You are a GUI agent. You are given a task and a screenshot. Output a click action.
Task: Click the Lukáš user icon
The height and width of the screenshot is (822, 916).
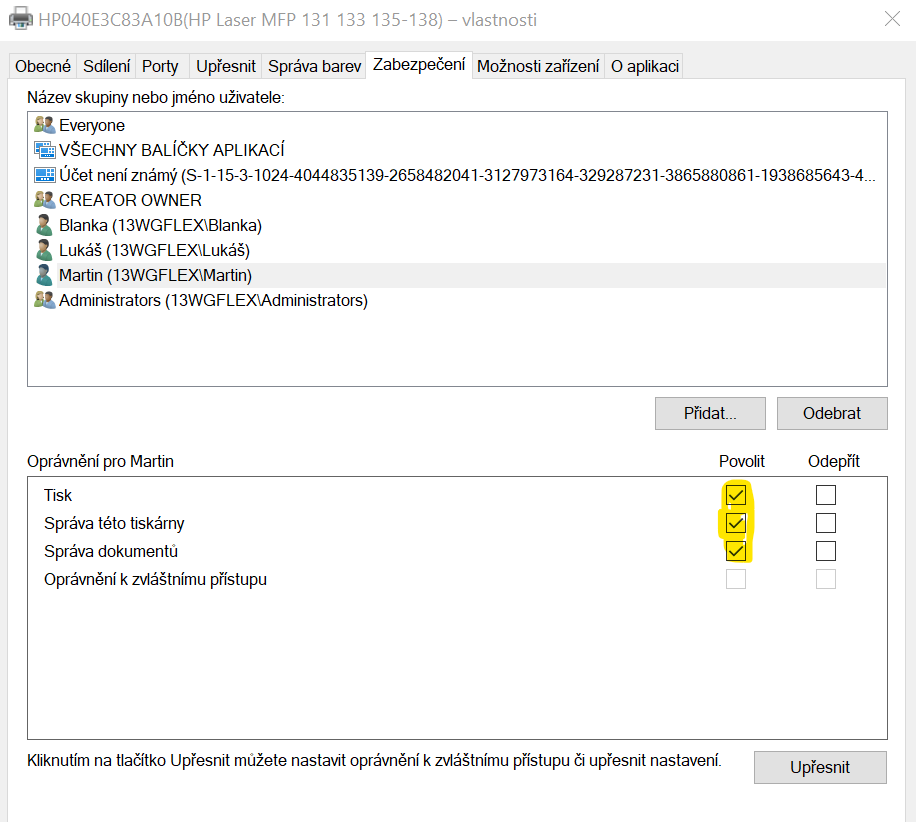(x=44, y=250)
